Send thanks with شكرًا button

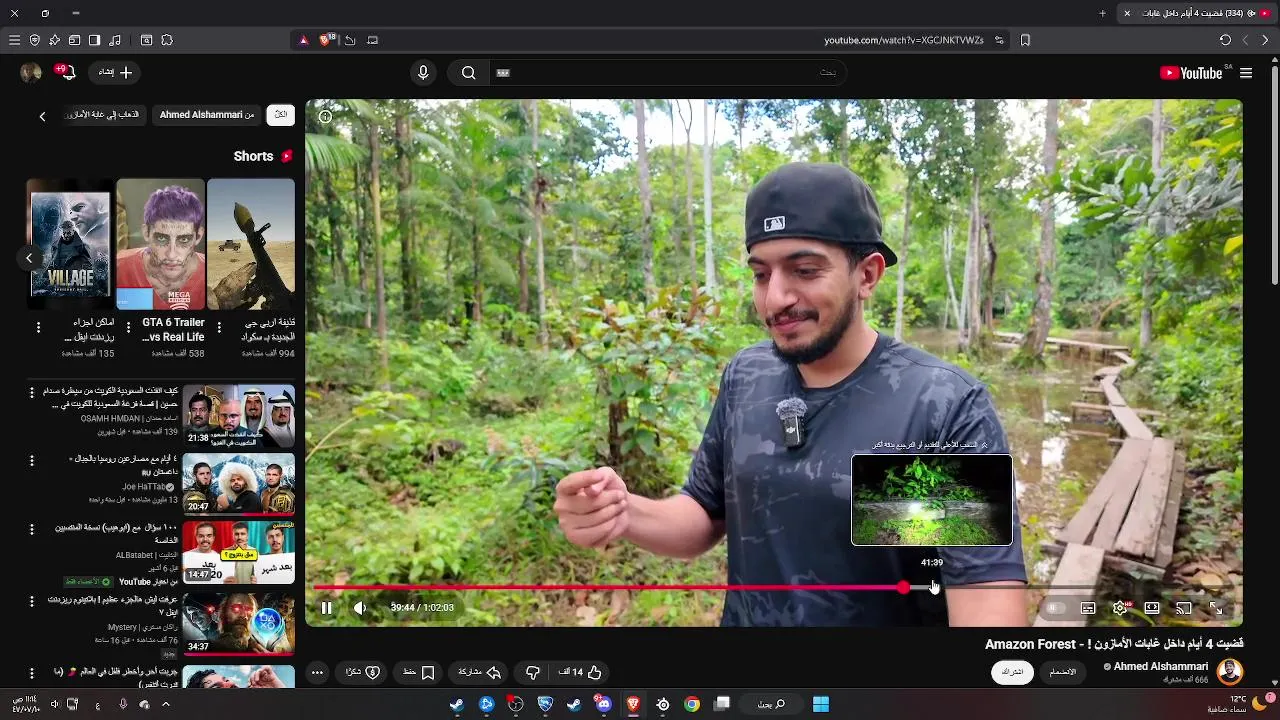[x=363, y=672]
